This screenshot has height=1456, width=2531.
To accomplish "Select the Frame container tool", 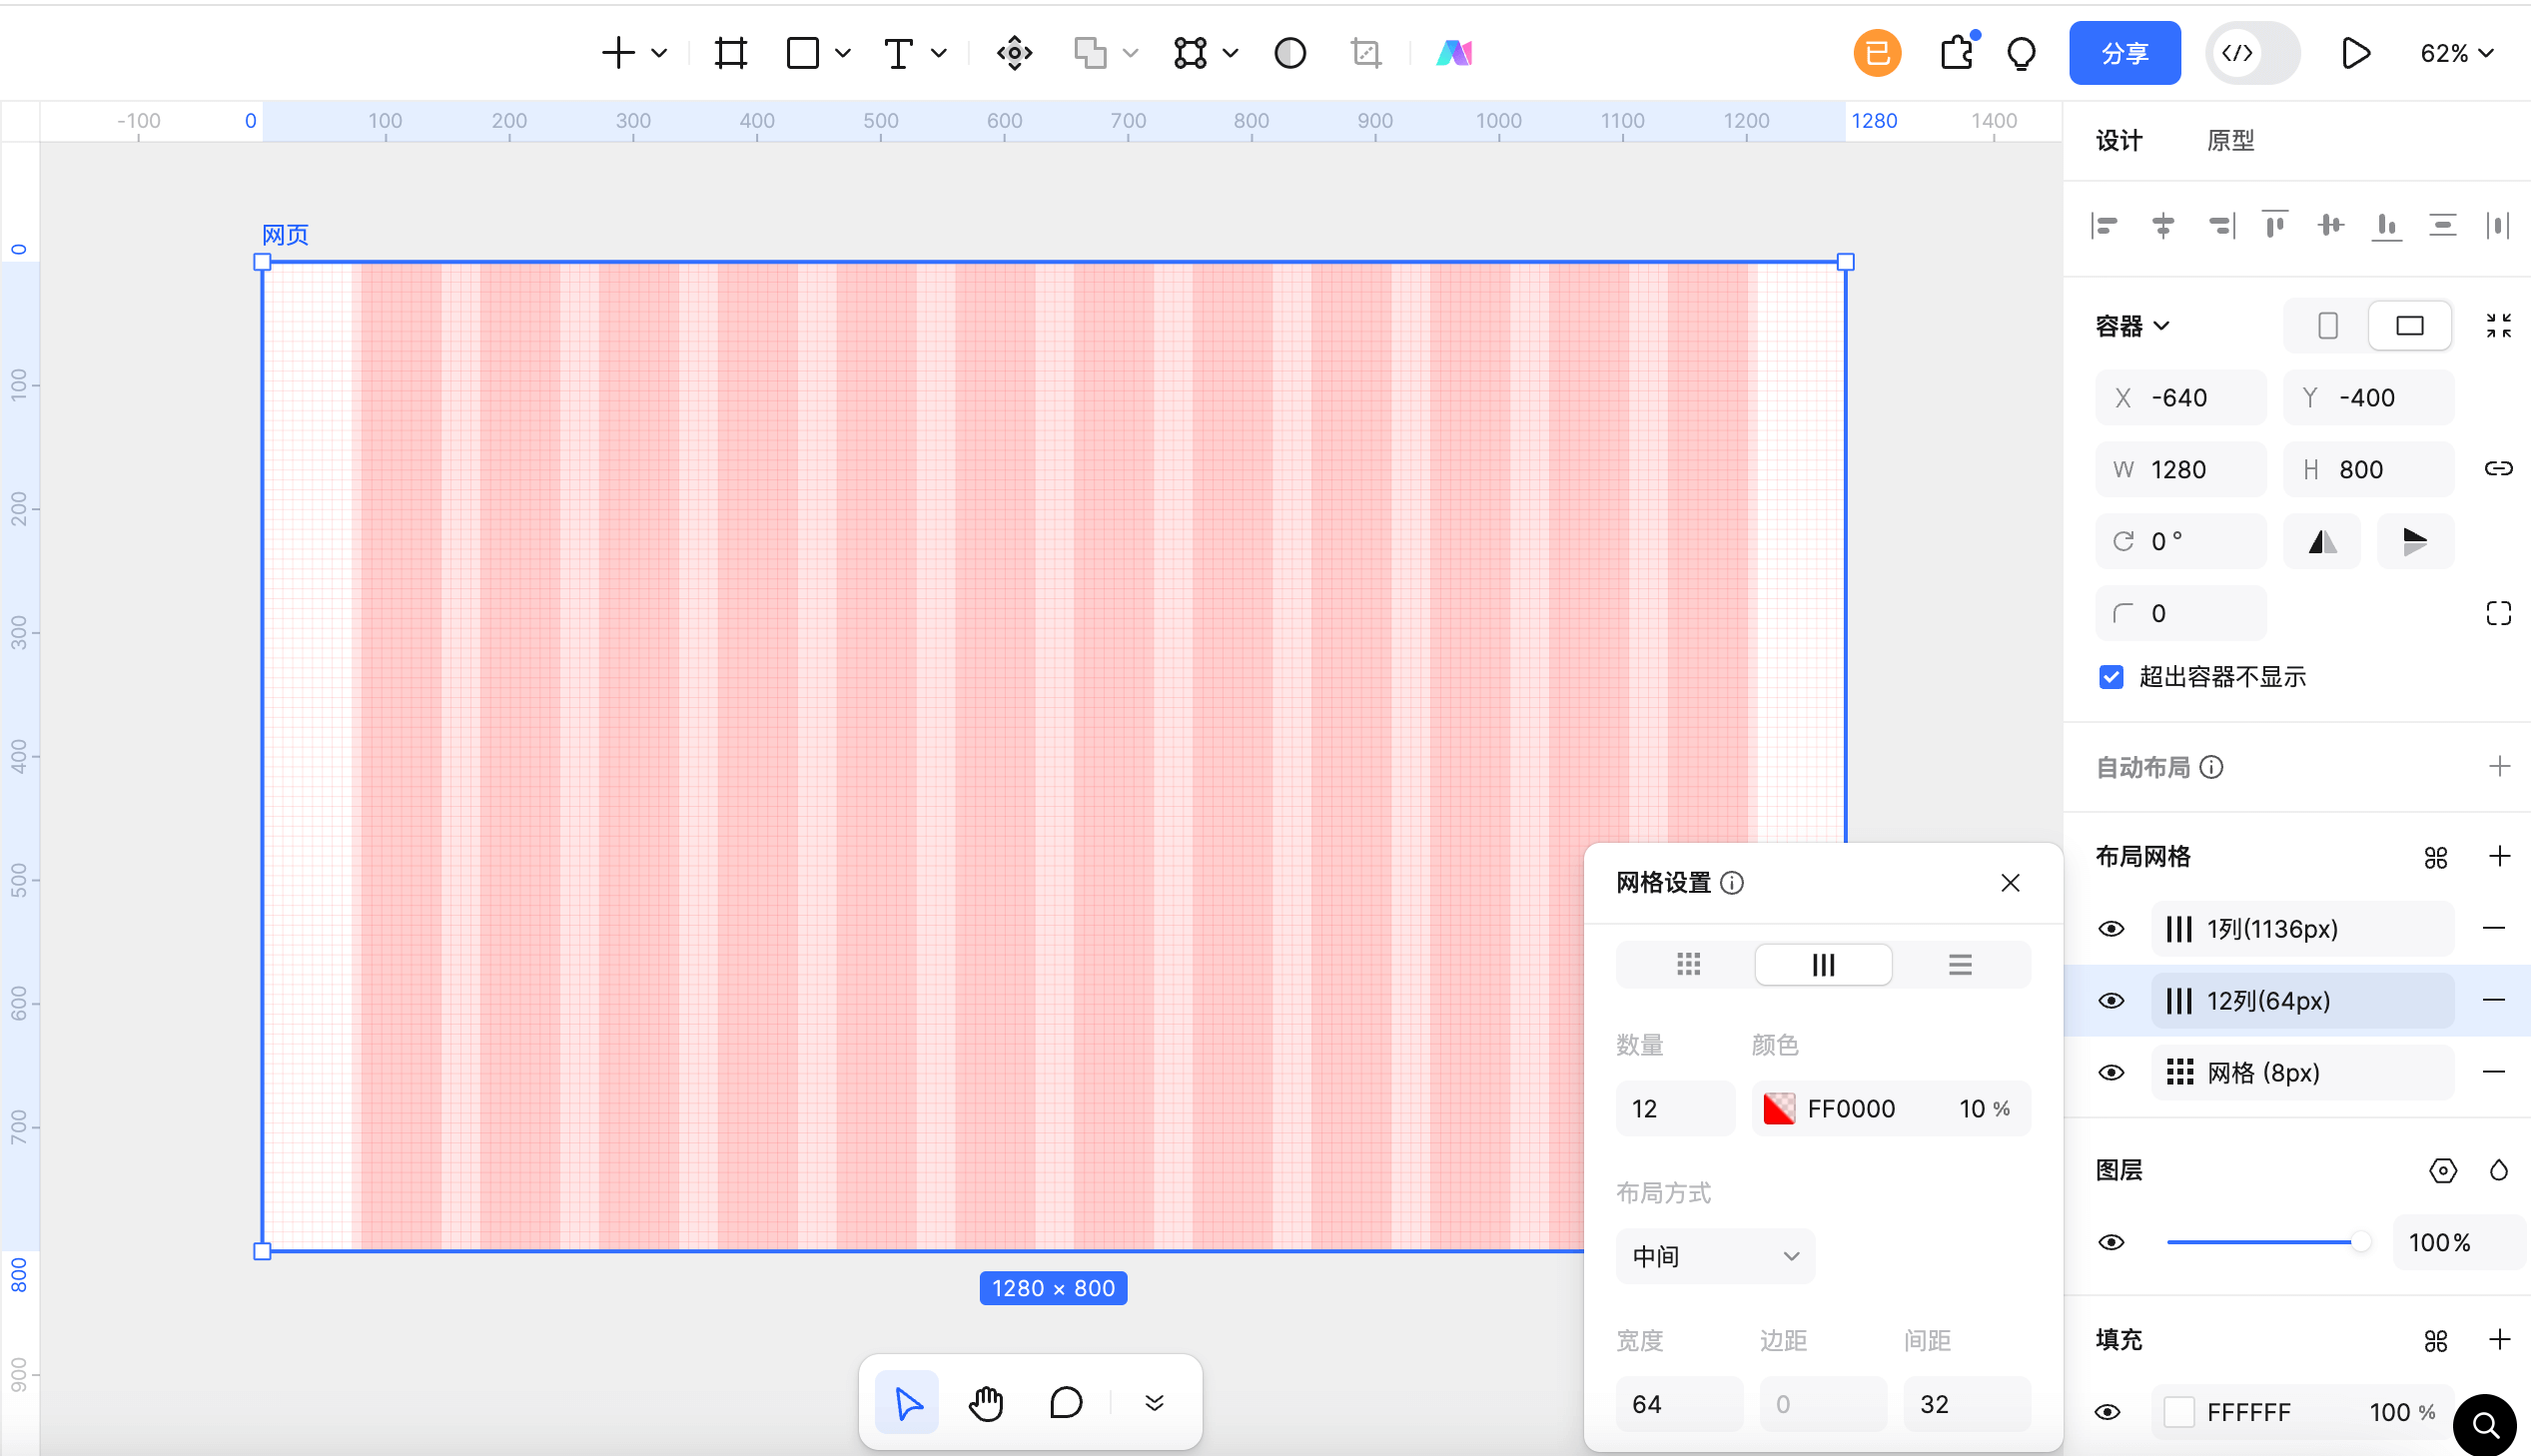I will click(731, 53).
